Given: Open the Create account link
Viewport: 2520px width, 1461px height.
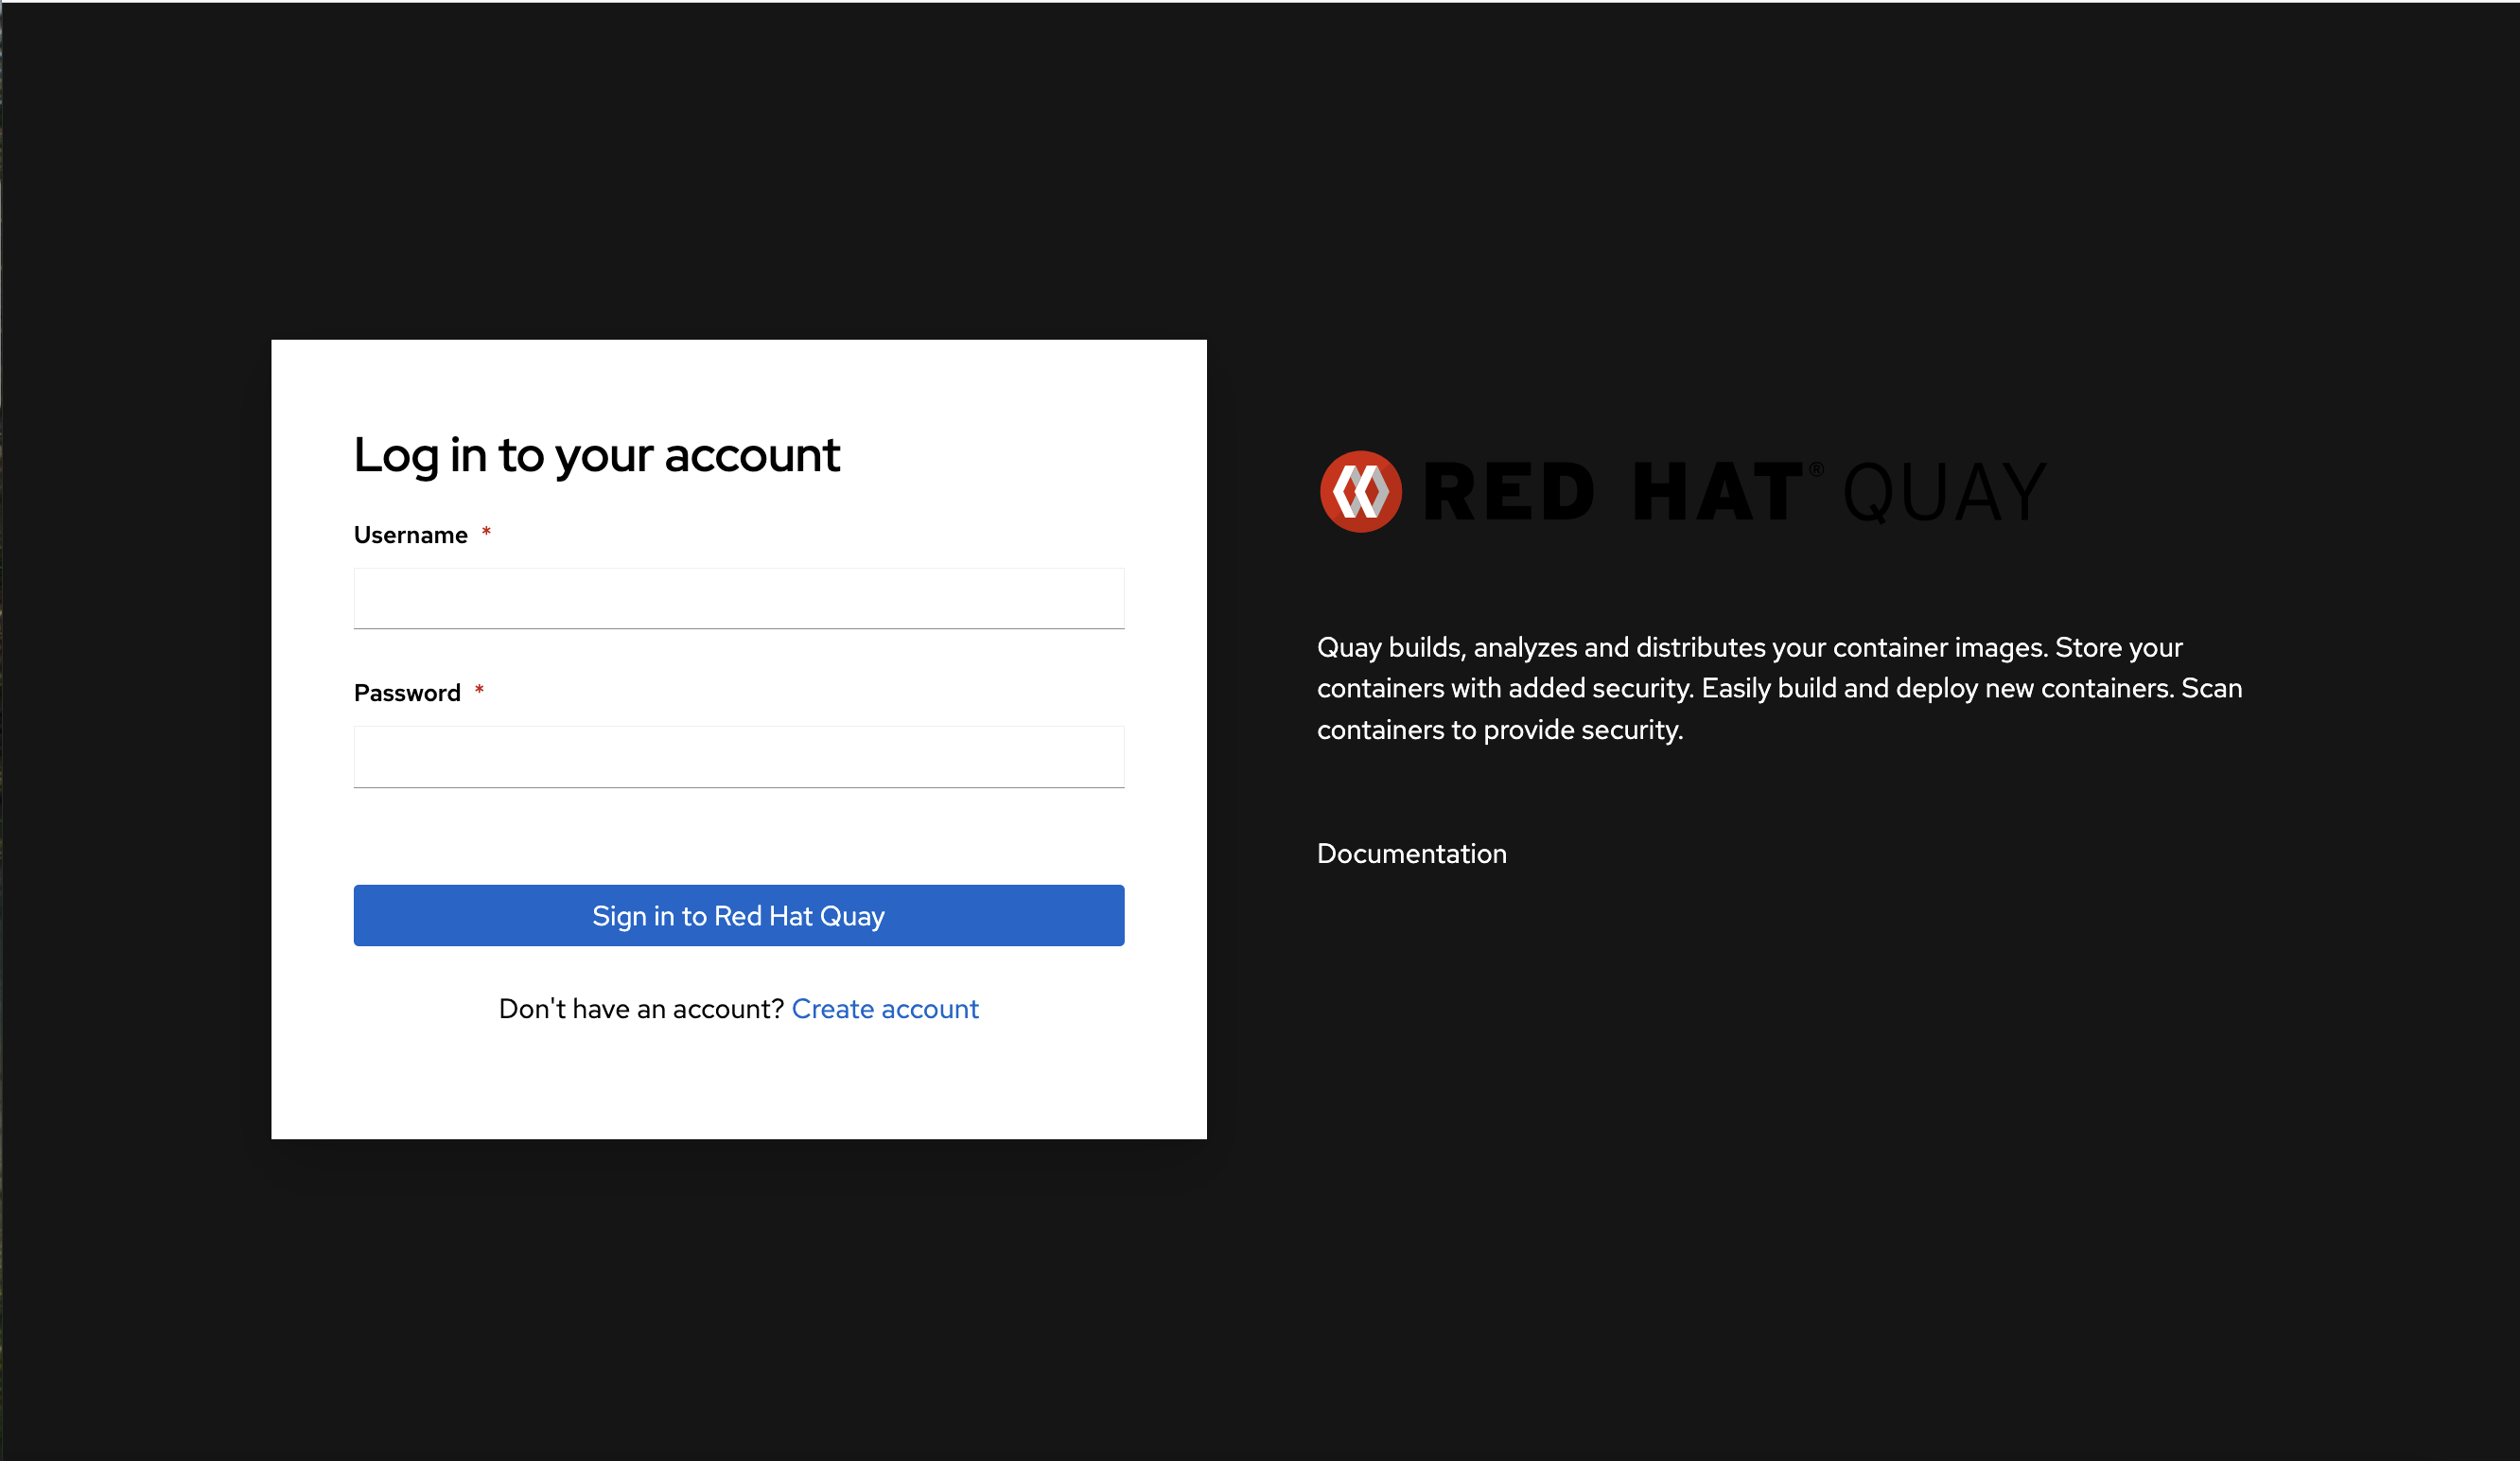Looking at the screenshot, I should tap(884, 1008).
